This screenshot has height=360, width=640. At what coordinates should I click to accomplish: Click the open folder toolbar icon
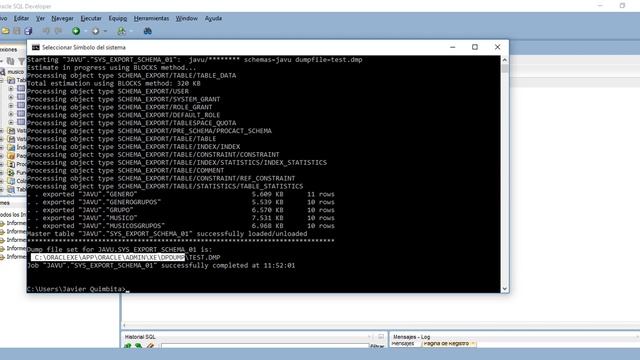click(x=5, y=31)
